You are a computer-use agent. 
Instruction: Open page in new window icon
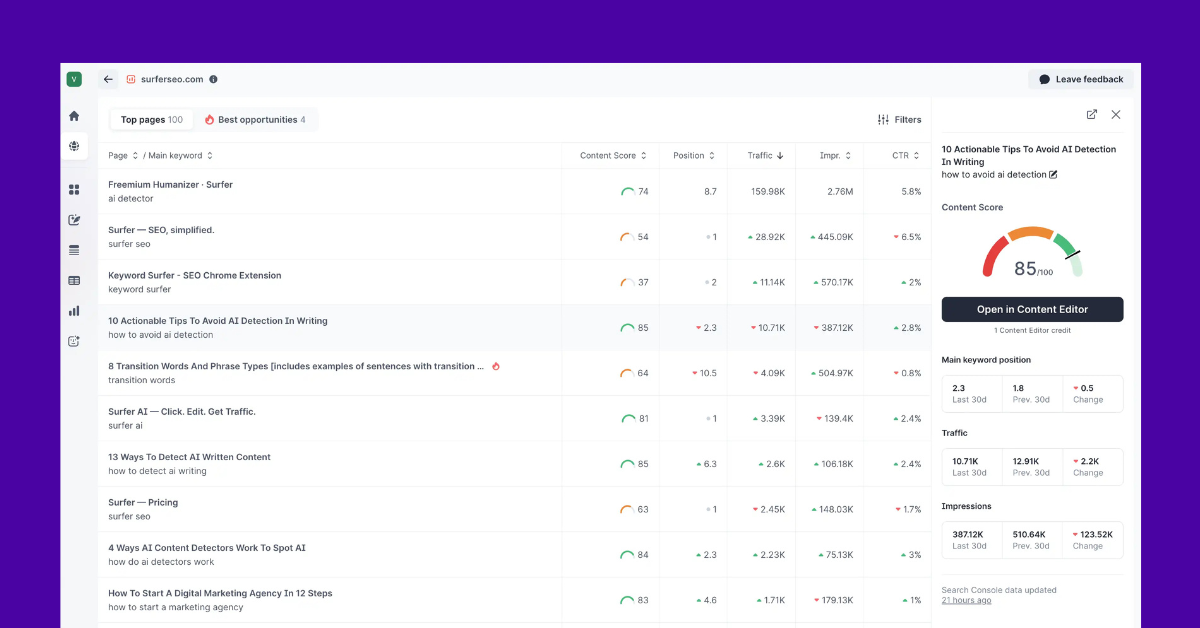pos(1092,115)
